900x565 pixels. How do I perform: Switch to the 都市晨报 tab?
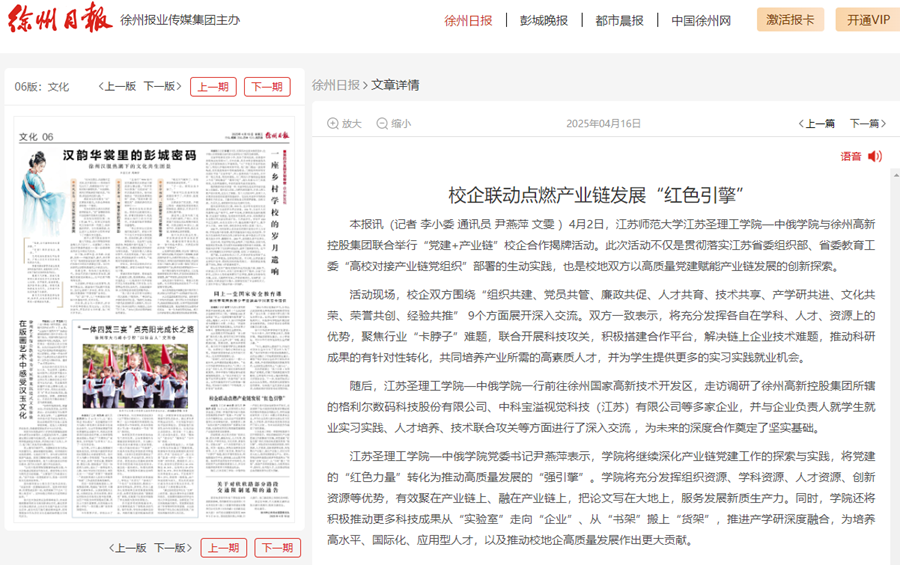[619, 20]
